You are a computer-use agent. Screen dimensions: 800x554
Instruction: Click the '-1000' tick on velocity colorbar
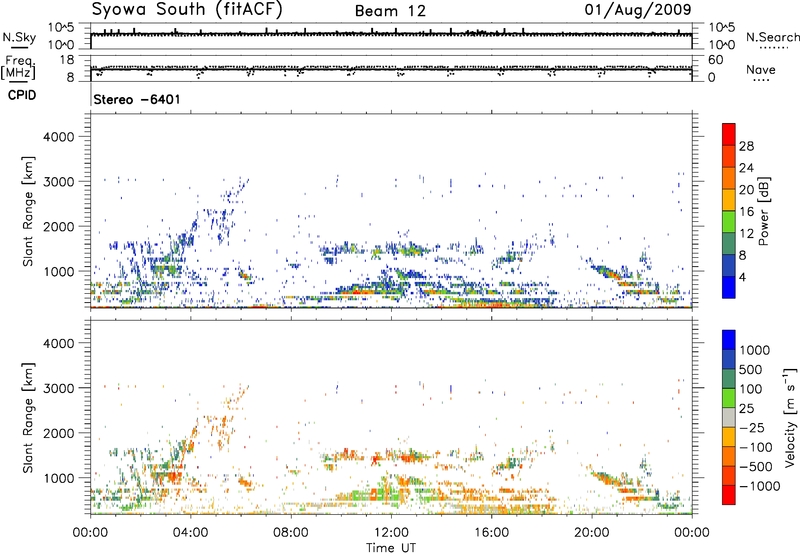click(x=760, y=486)
